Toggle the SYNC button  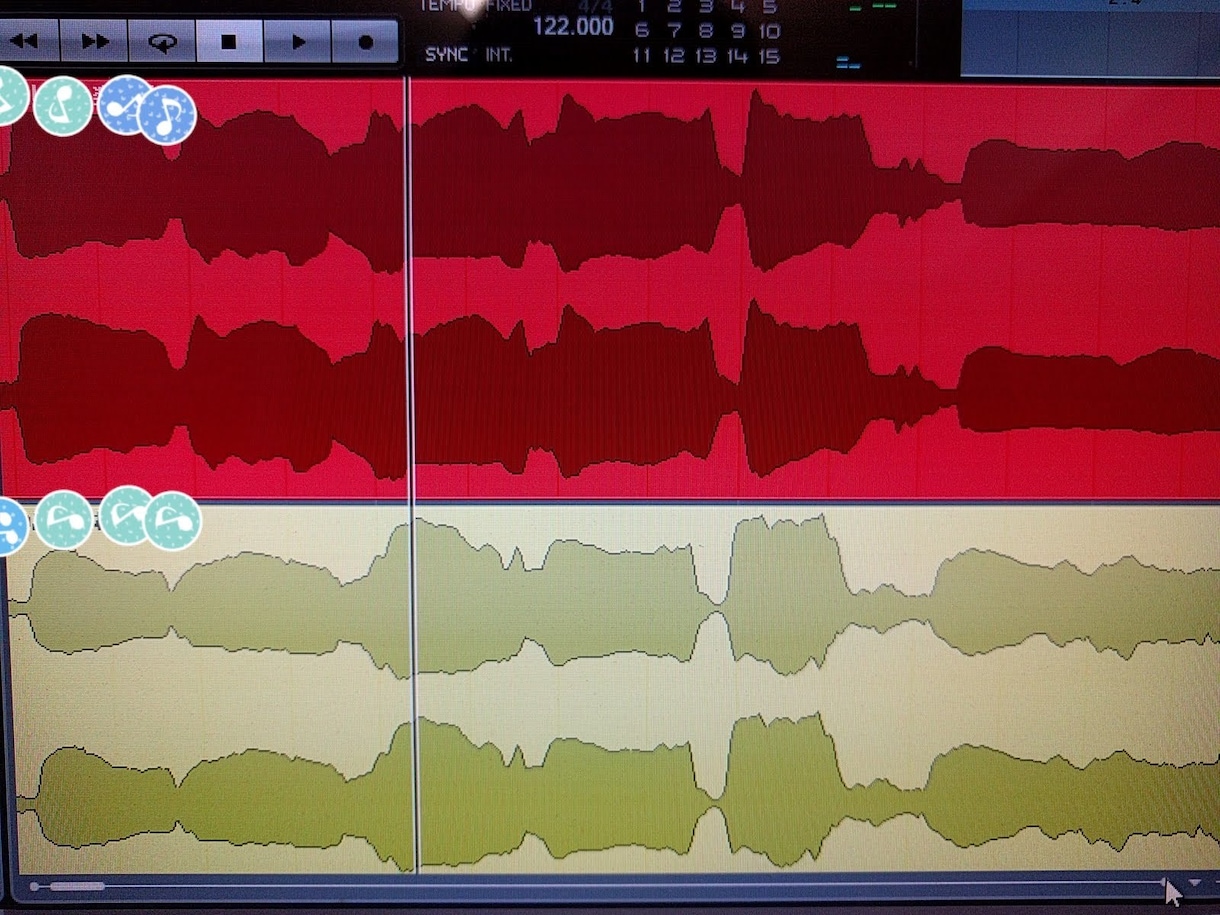point(446,54)
